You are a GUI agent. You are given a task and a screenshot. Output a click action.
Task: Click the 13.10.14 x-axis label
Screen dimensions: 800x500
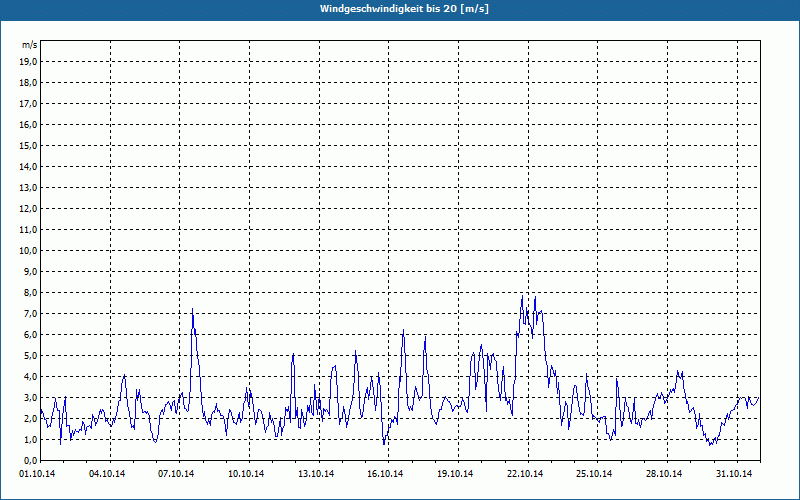pyautogui.click(x=317, y=474)
